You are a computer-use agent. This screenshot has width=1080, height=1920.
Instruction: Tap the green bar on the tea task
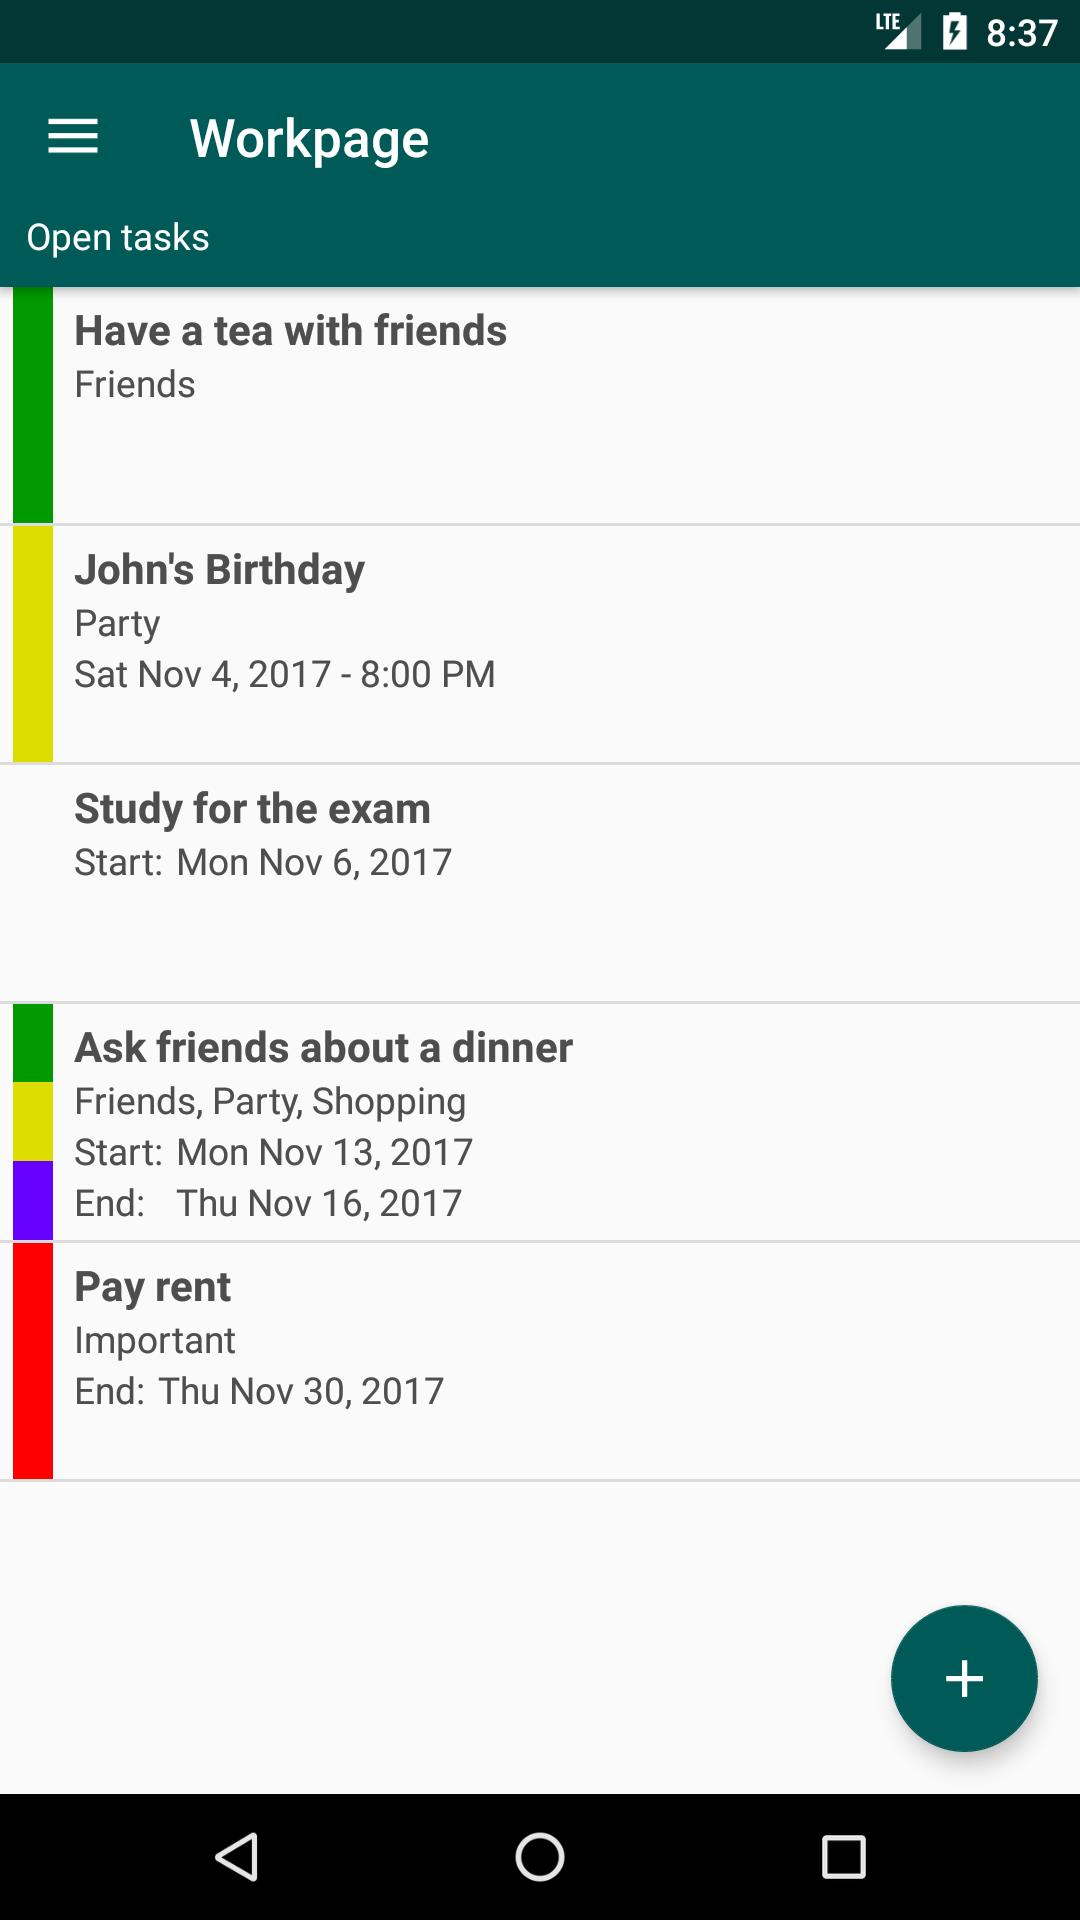(x=33, y=405)
